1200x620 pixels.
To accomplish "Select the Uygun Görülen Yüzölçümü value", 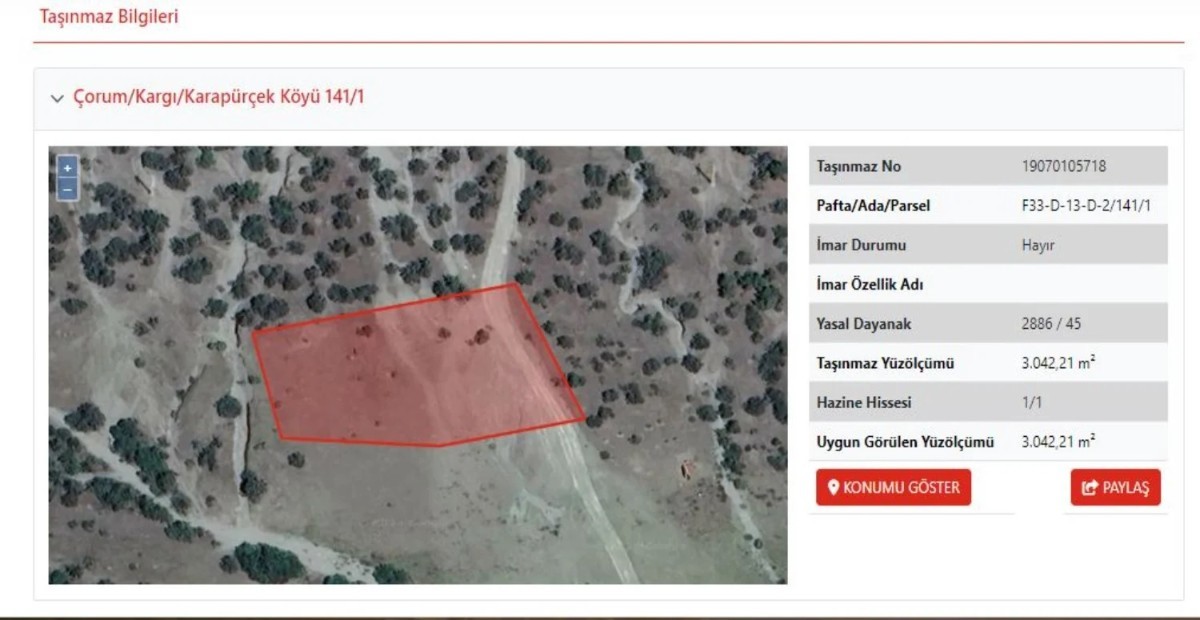I will (1058, 441).
